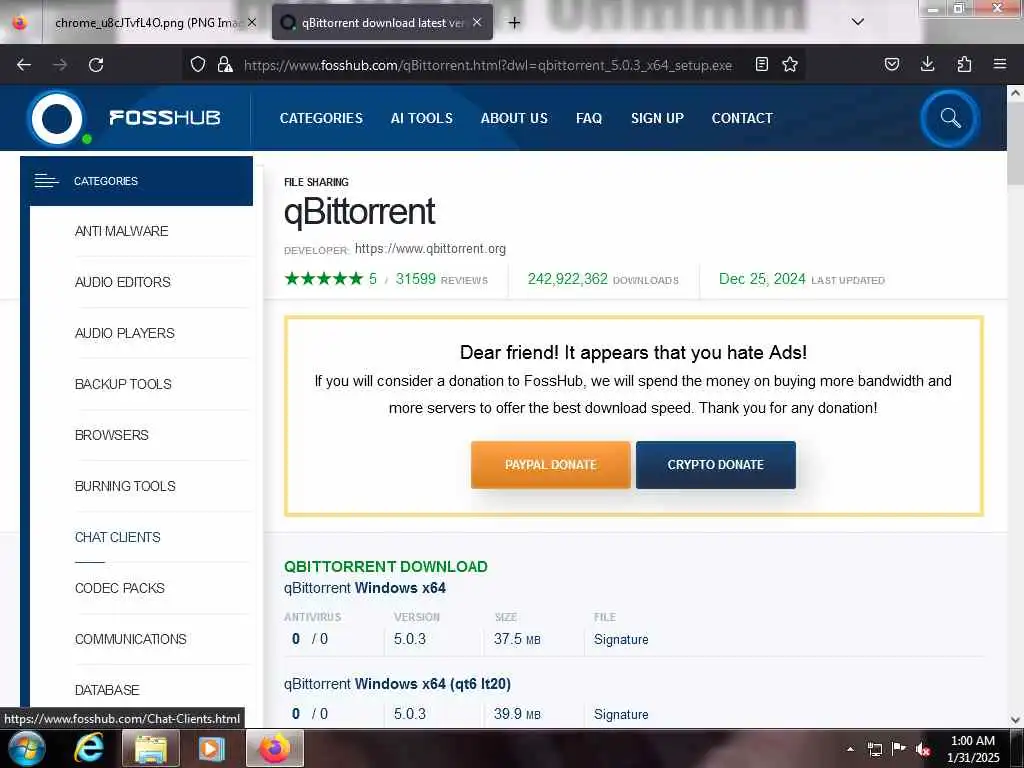Click the muted volume tray icon

click(x=923, y=749)
